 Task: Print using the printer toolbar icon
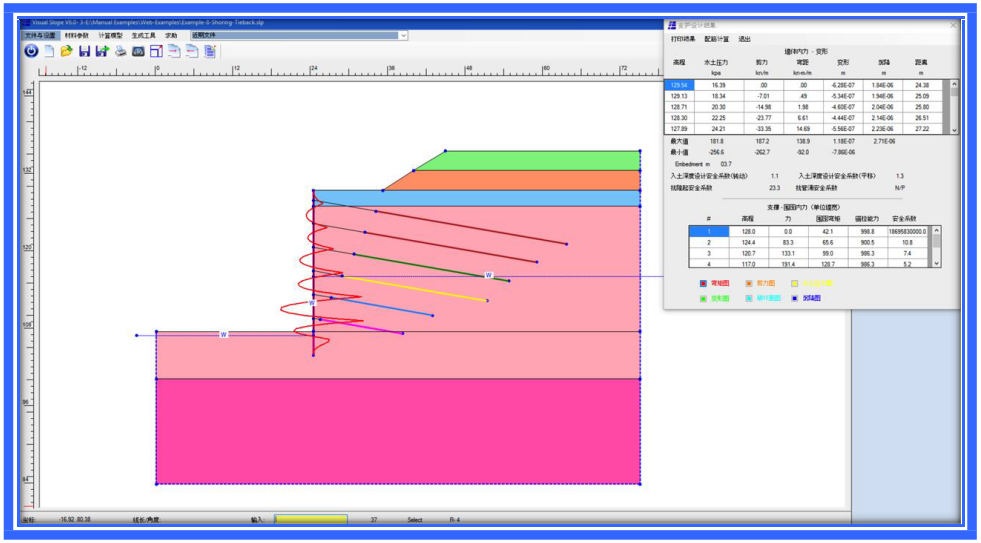click(x=120, y=51)
